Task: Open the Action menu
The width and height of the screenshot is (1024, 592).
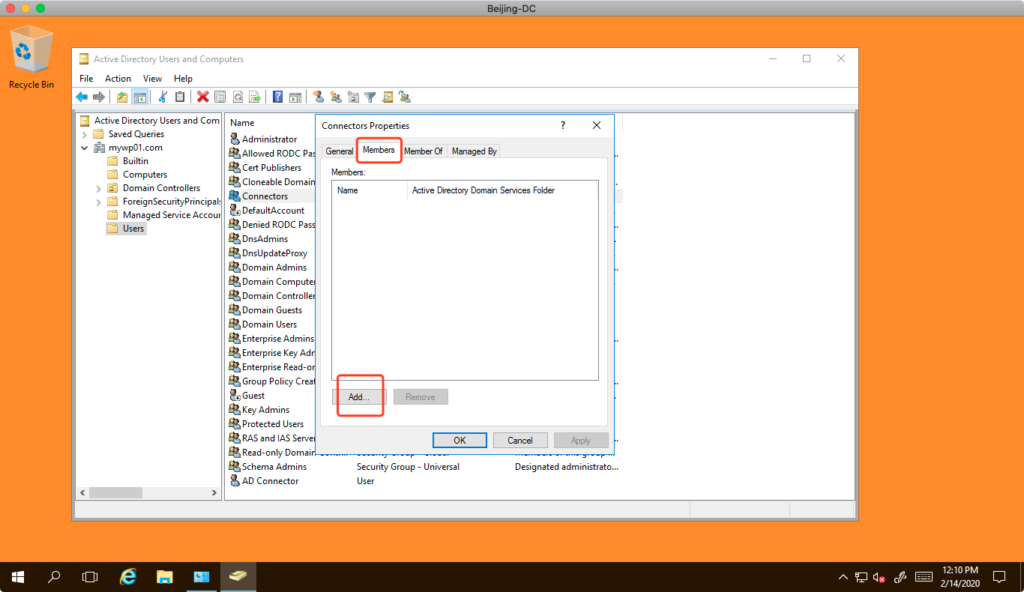Action: pos(118,78)
